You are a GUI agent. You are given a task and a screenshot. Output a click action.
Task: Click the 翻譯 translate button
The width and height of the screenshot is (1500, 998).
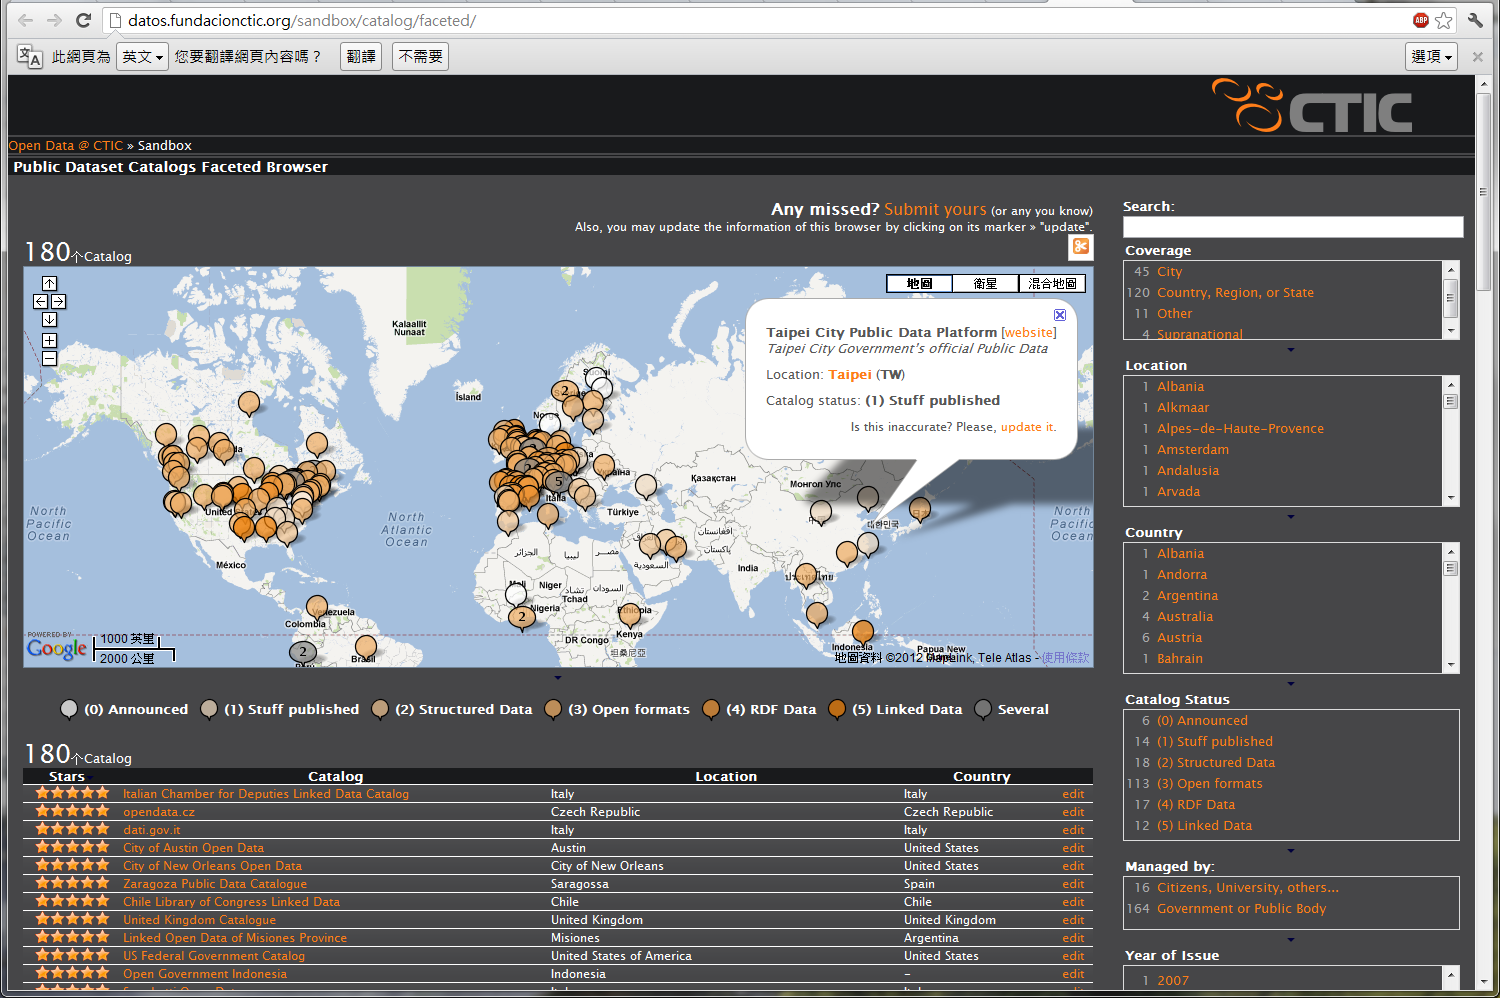pos(361,57)
